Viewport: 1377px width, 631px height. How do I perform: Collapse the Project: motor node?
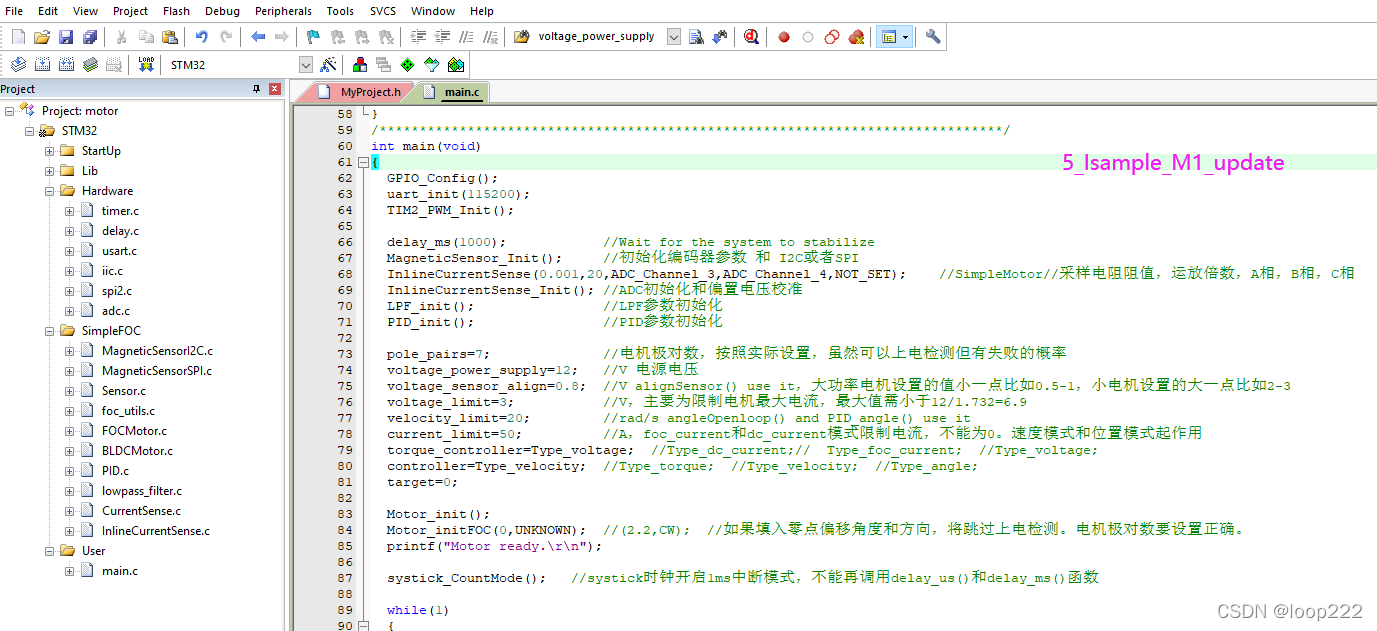pyautogui.click(x=10, y=111)
